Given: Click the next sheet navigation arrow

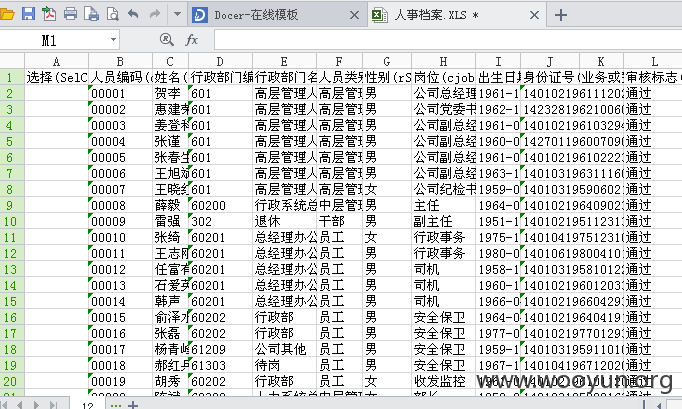Looking at the screenshot, I should [x=36, y=405].
